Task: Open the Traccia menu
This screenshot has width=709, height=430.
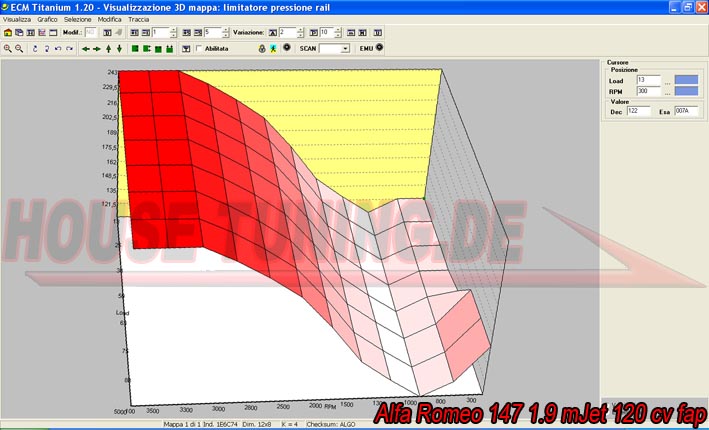Action: click(x=138, y=19)
